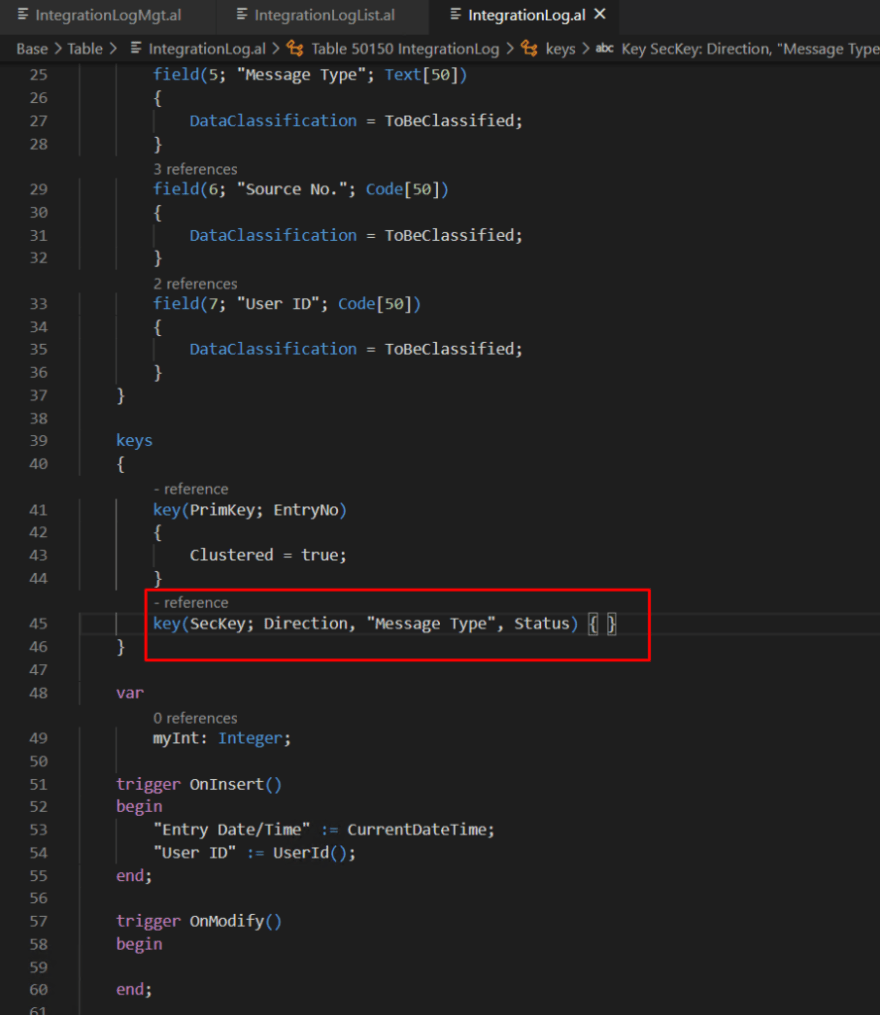Select the IntegrationLog.al tab
Screen dimensions: 880x1015
click(x=526, y=16)
